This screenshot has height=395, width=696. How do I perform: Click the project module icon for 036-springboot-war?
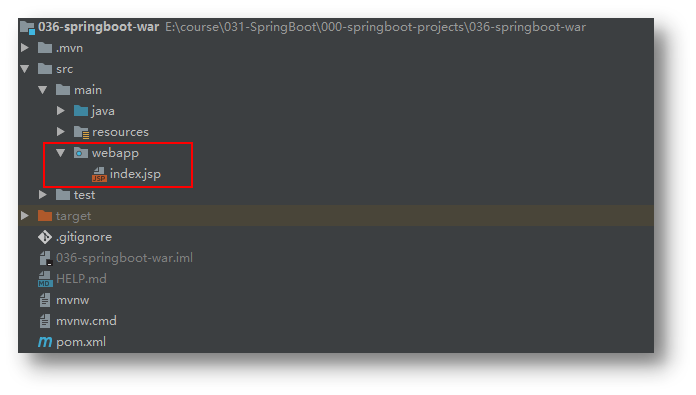tap(28, 28)
